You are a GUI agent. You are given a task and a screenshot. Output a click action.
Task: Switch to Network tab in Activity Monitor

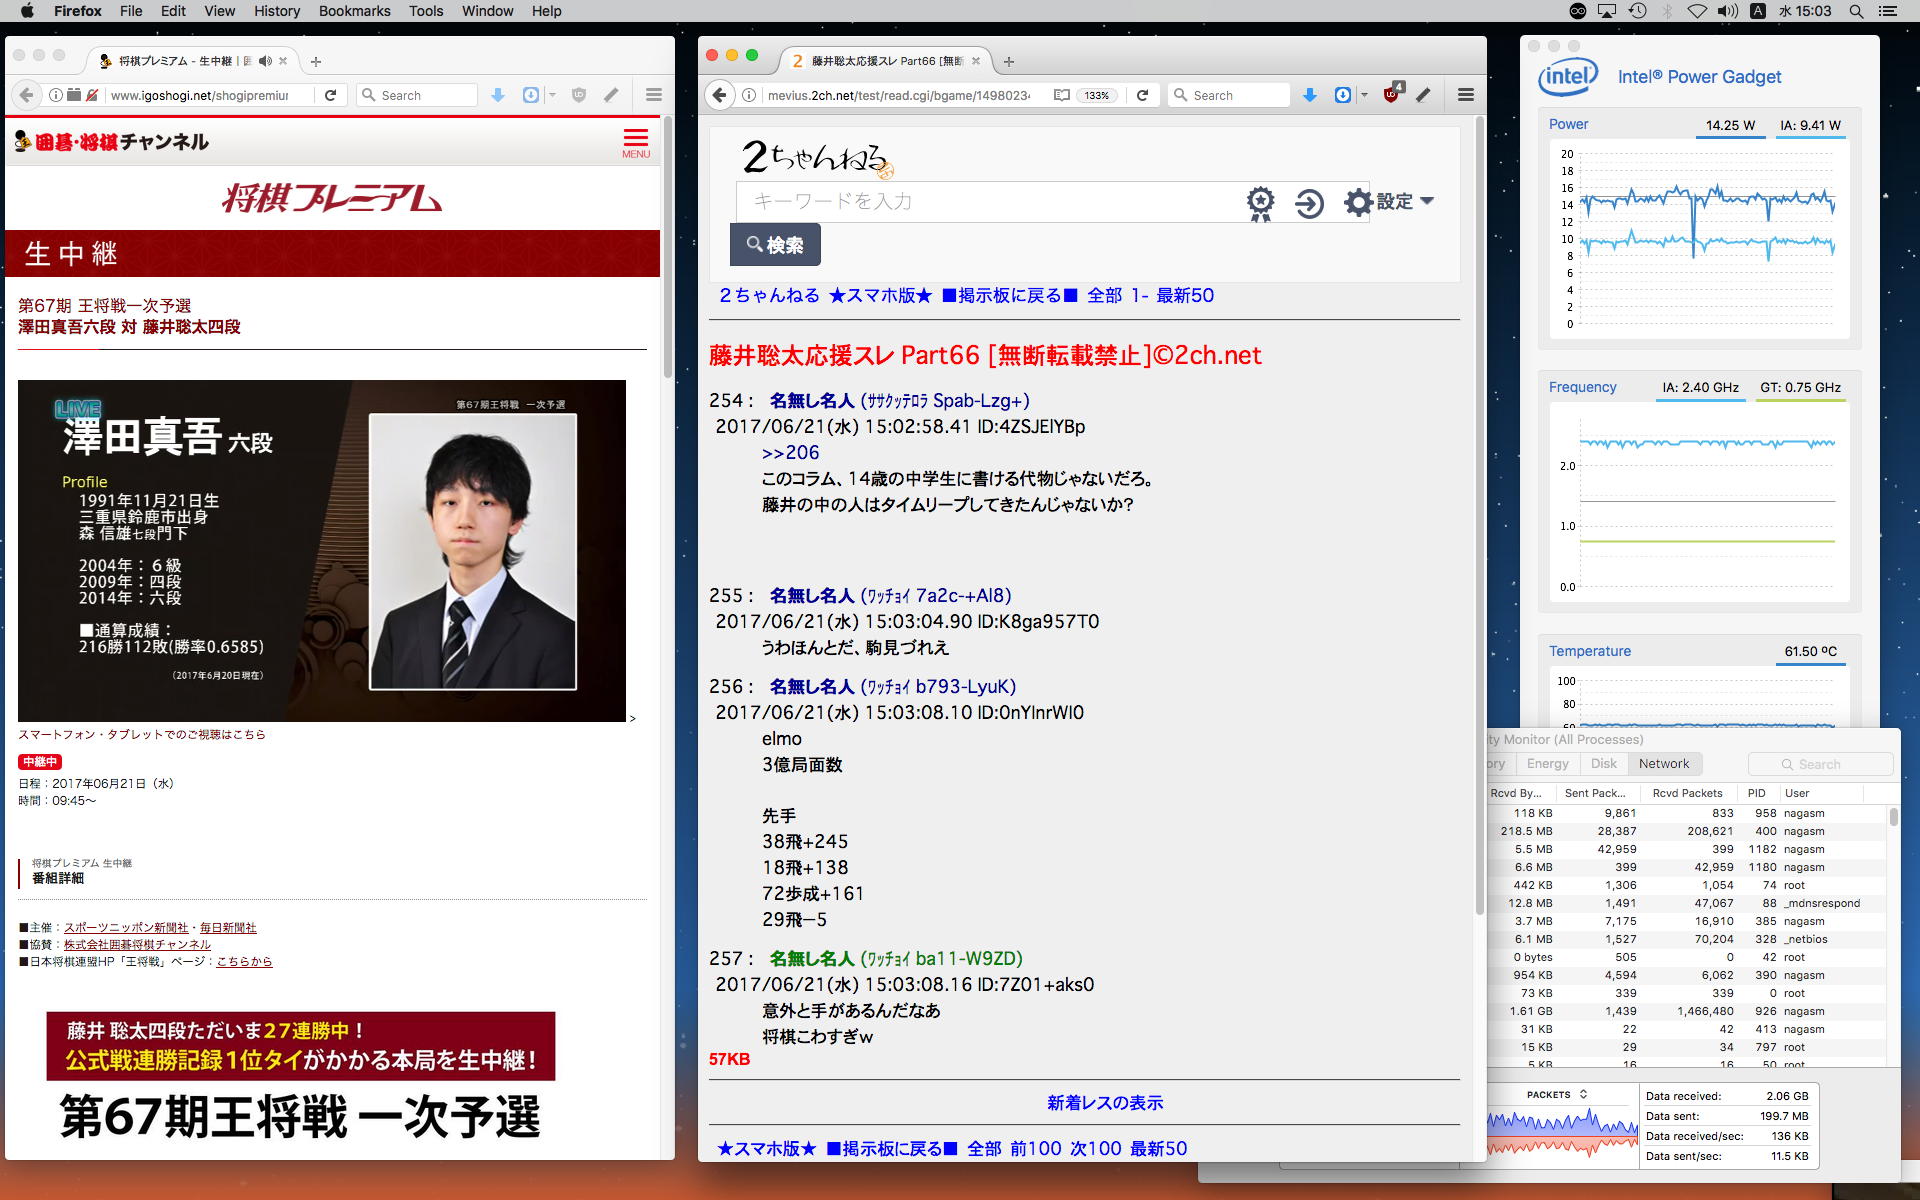(x=1663, y=763)
